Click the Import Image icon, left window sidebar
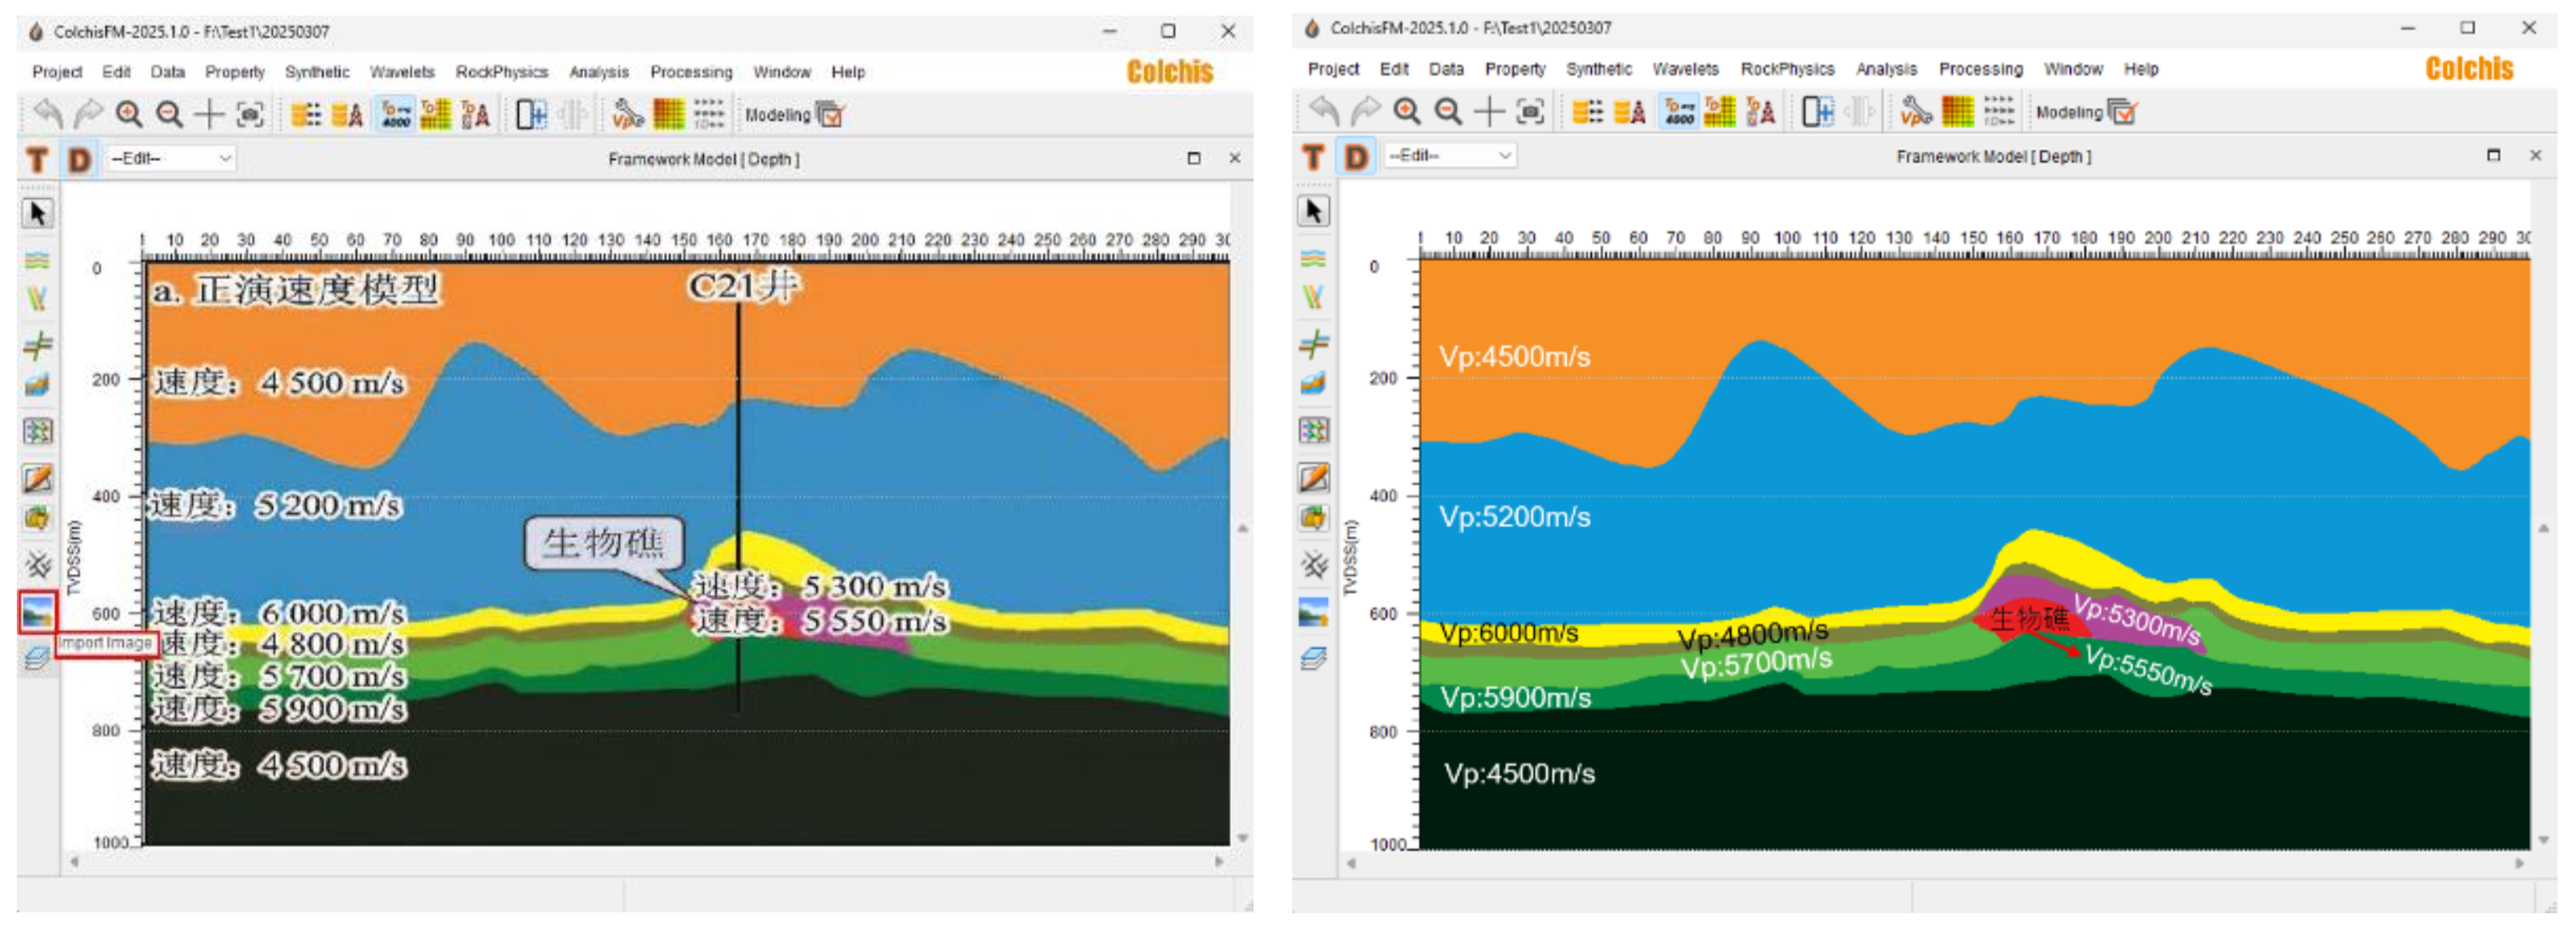The image size is (2576, 925). click(38, 611)
